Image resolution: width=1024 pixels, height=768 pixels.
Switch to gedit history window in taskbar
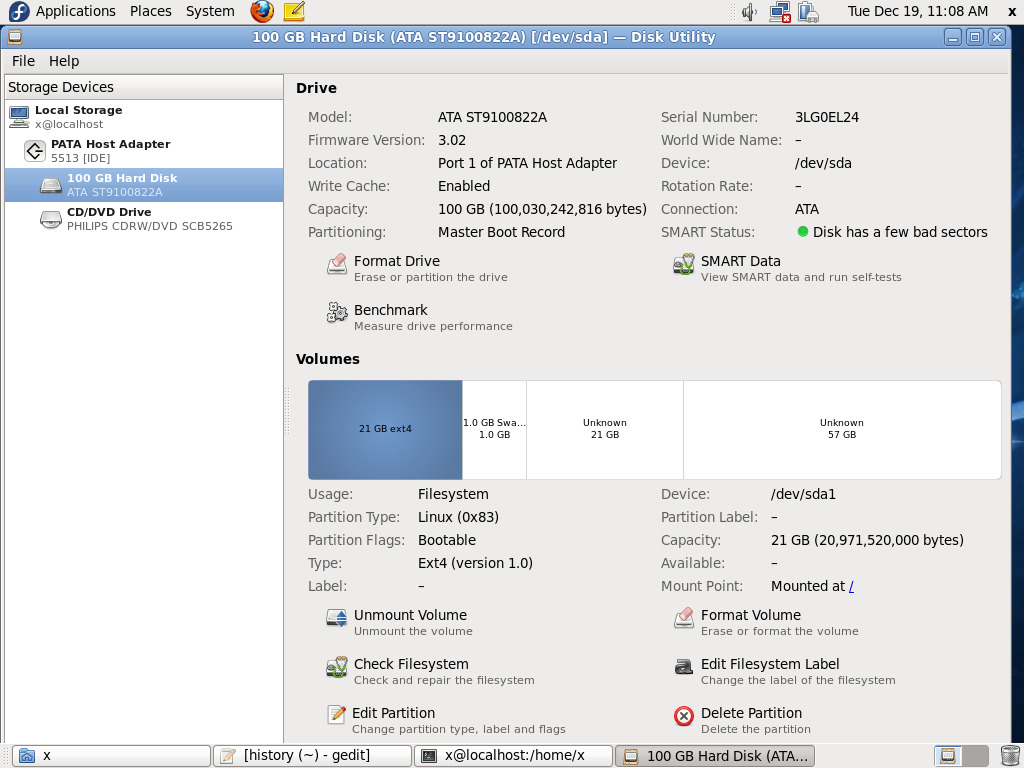(312, 756)
